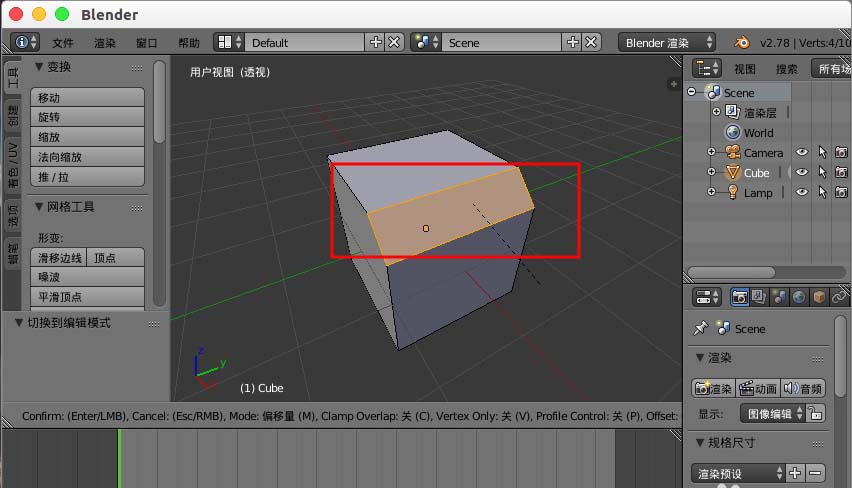
Task: Open the Properties editor type selector
Action: 707,297
